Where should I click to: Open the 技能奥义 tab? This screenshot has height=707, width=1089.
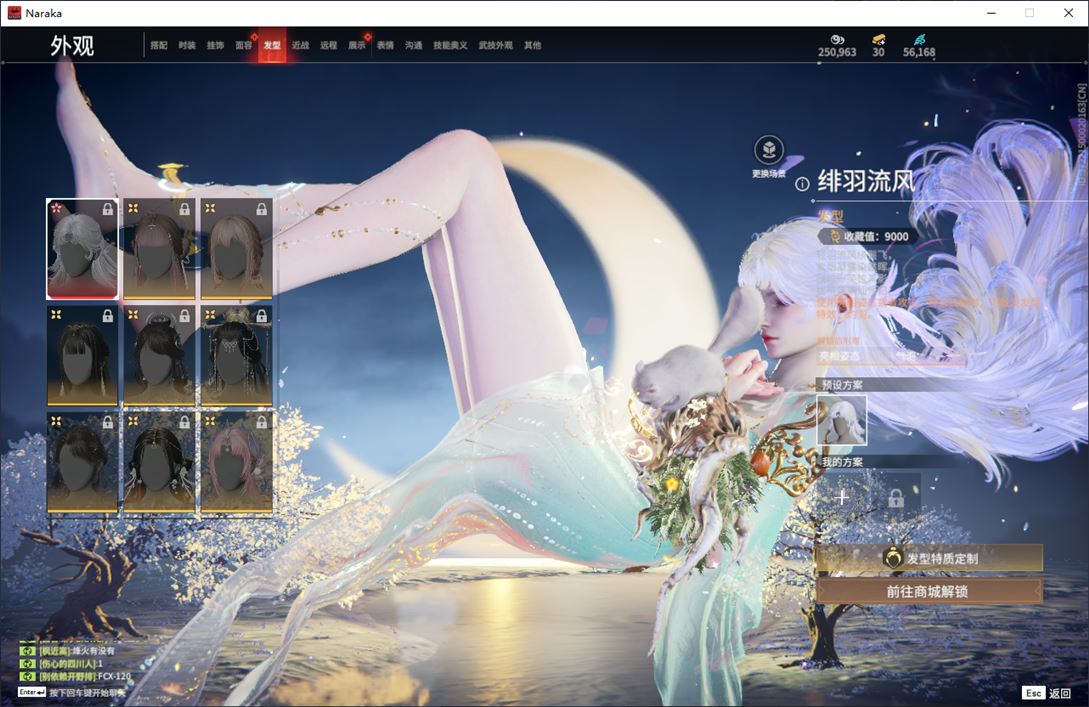tap(450, 45)
